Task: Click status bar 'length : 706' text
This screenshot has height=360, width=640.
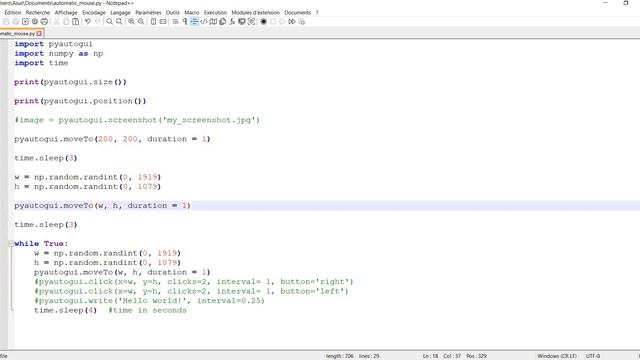Action: coord(340,356)
